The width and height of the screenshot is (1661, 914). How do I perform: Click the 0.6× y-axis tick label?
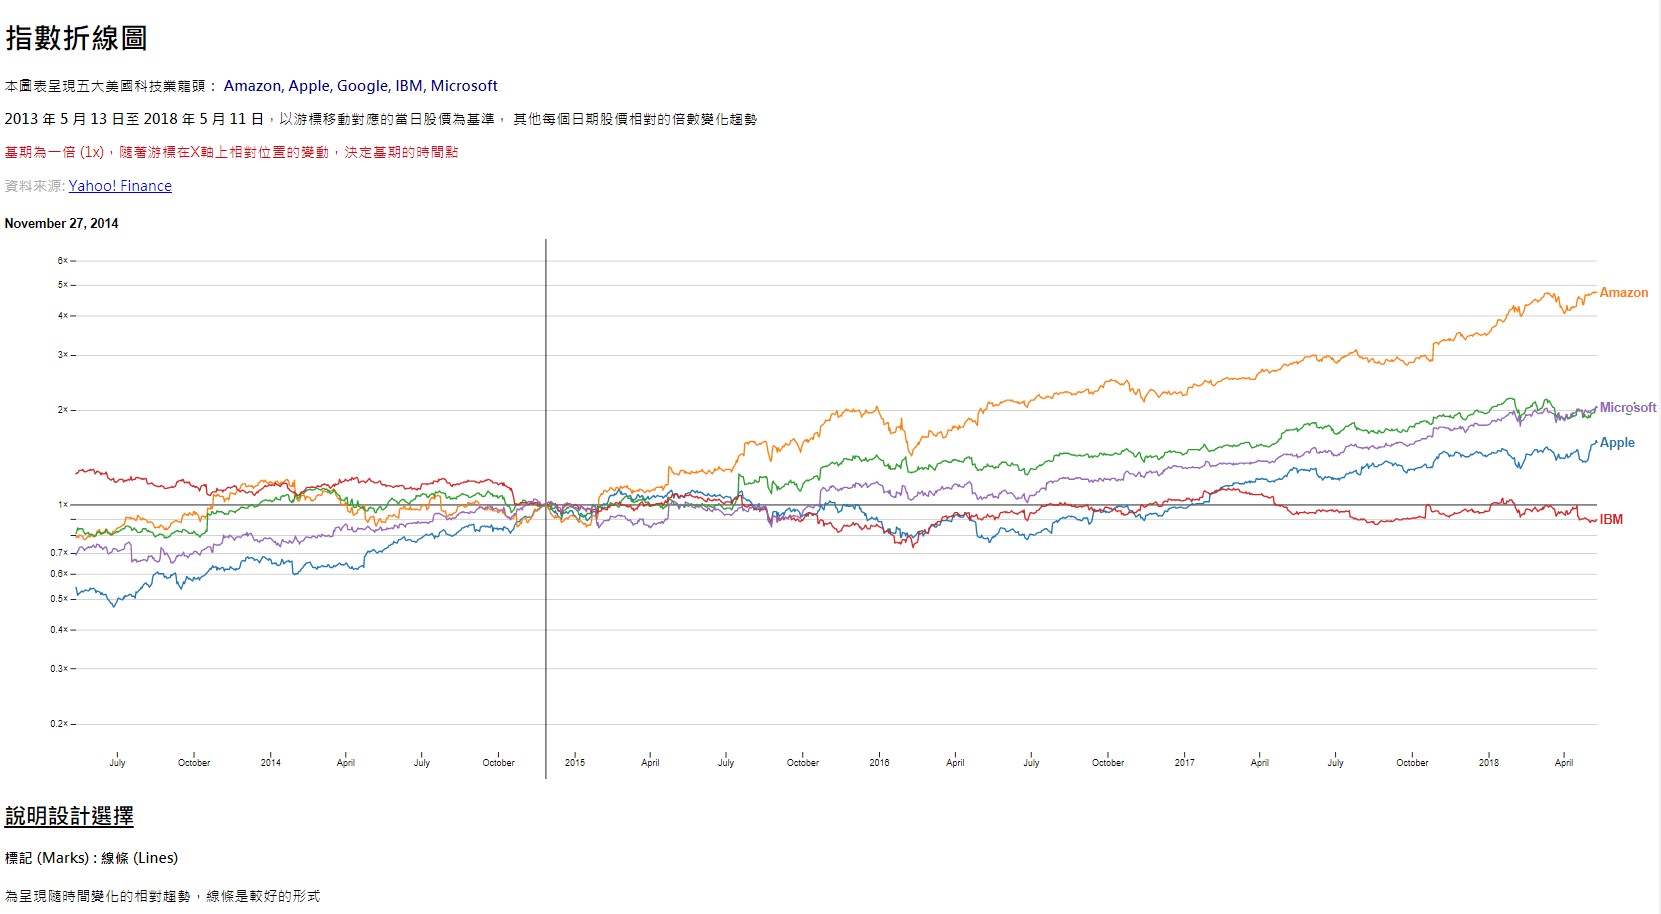(x=59, y=574)
